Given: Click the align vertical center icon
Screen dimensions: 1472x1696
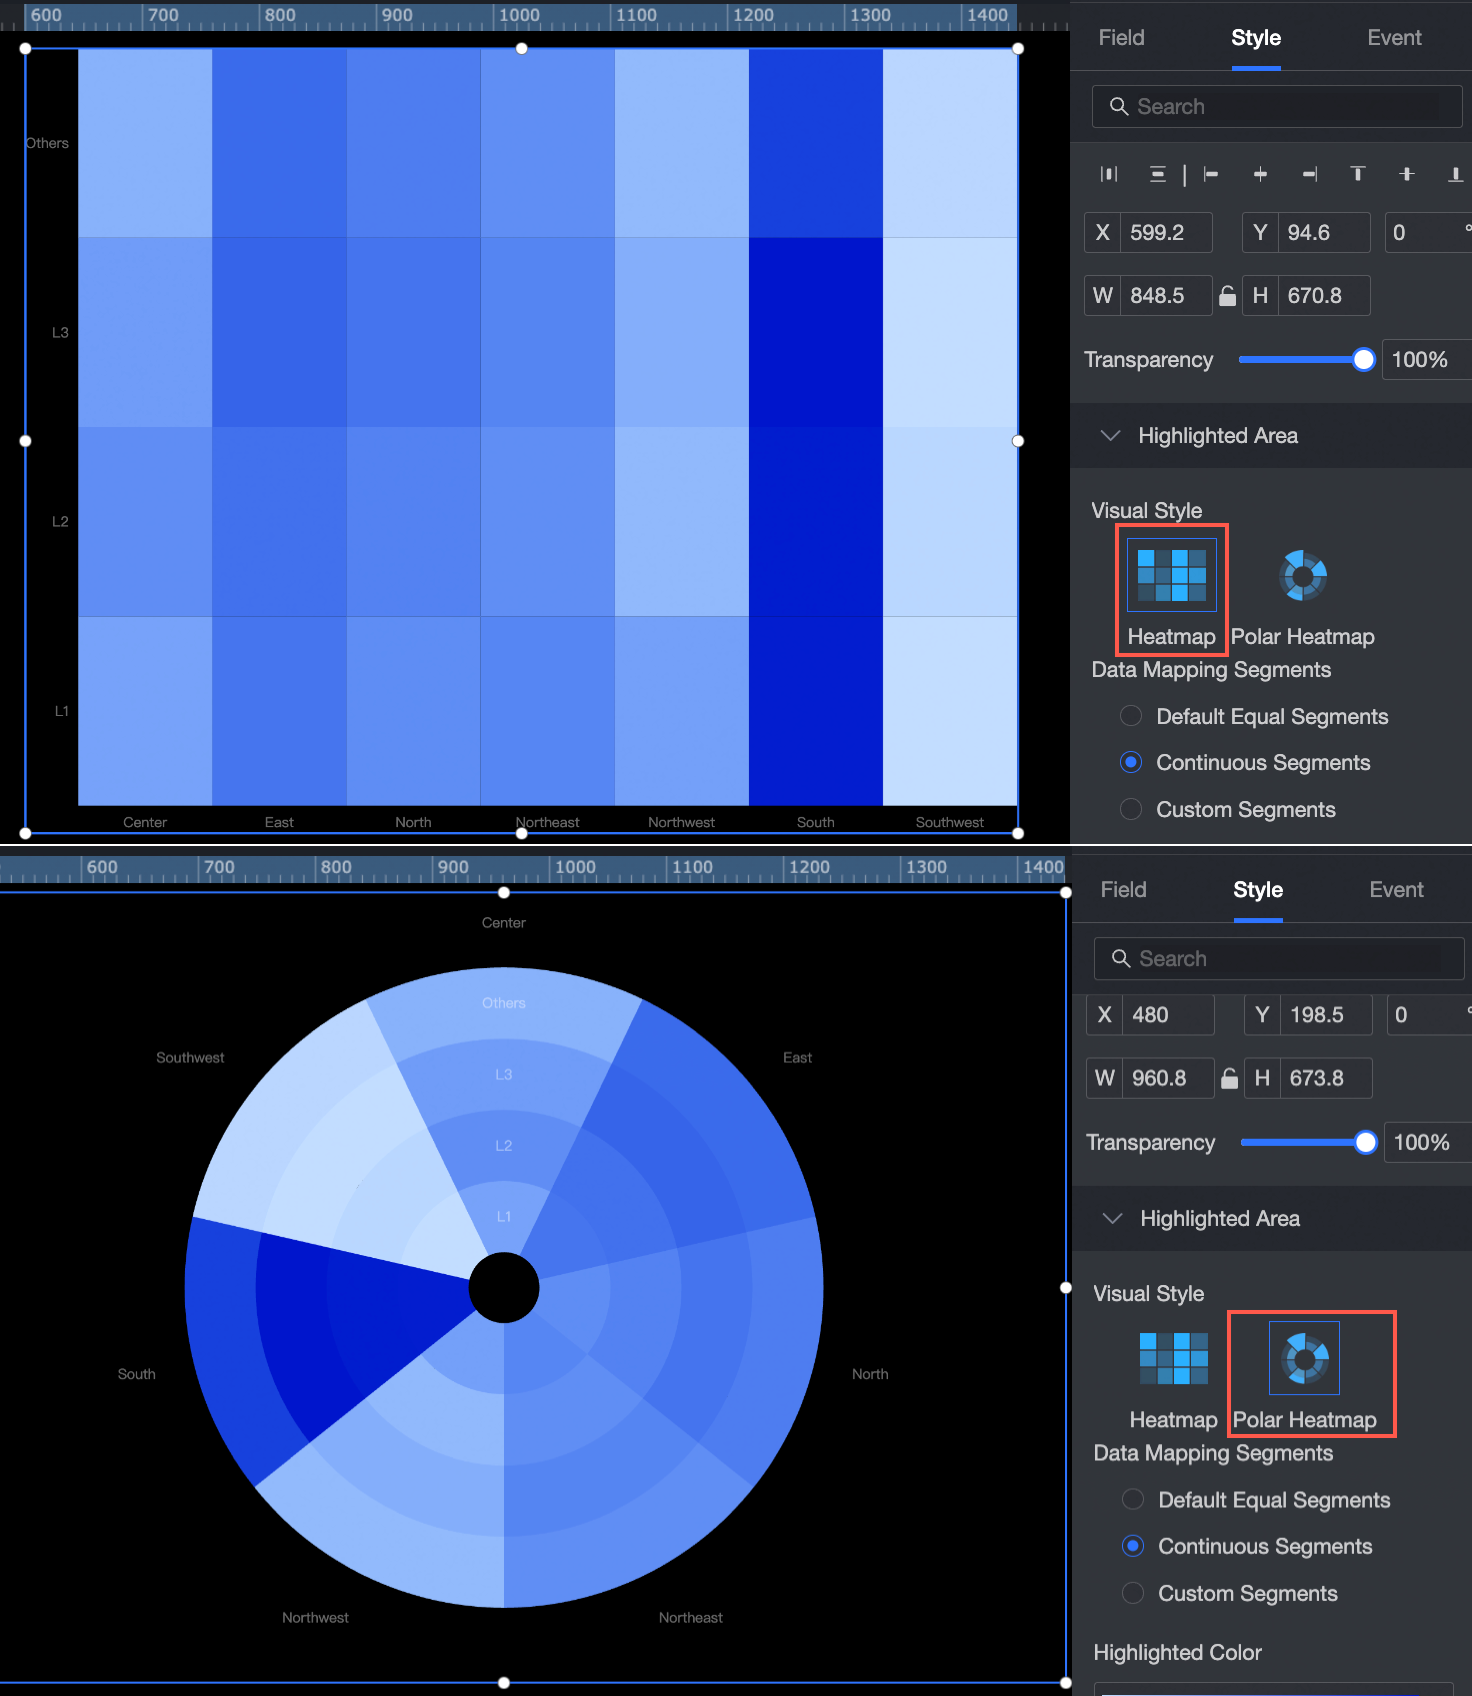Looking at the screenshot, I should coord(1407,174).
